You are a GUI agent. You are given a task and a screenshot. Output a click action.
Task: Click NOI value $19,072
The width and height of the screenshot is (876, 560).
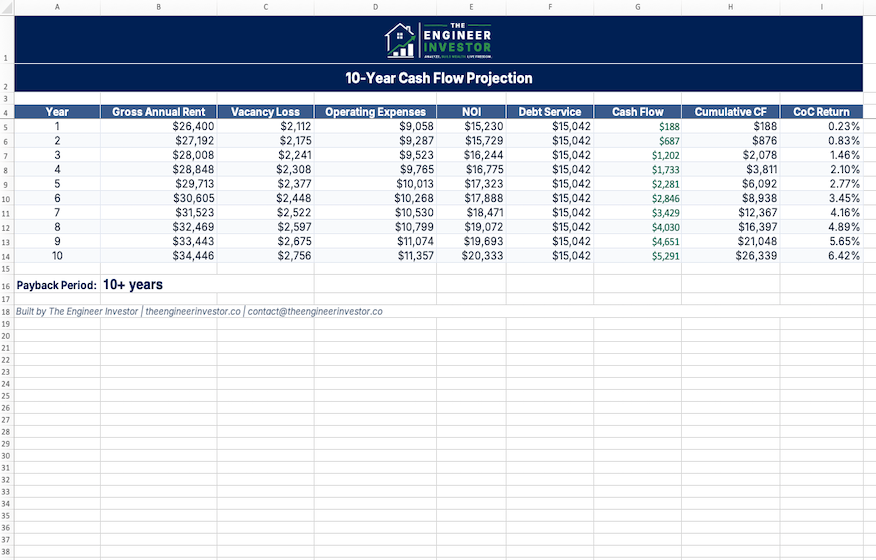pyautogui.click(x=484, y=227)
